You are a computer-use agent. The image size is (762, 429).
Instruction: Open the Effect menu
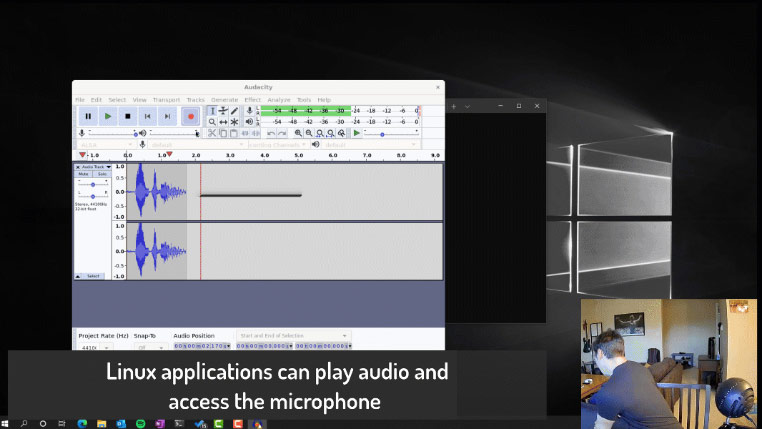(x=252, y=100)
